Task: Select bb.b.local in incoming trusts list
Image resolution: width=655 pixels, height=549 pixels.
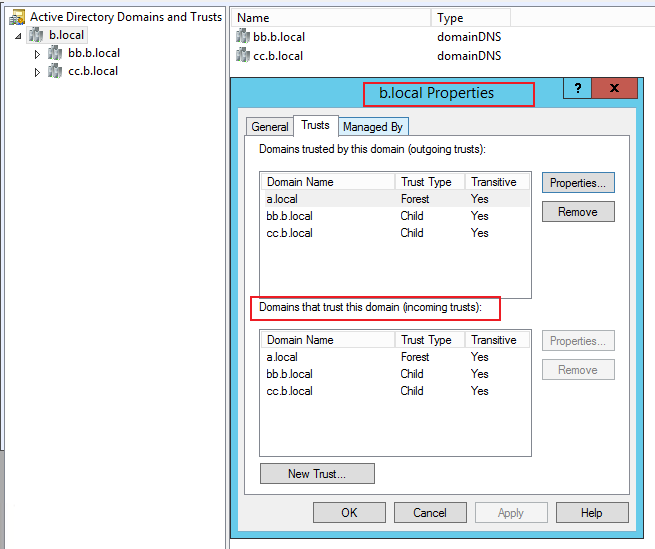Action: click(395, 374)
